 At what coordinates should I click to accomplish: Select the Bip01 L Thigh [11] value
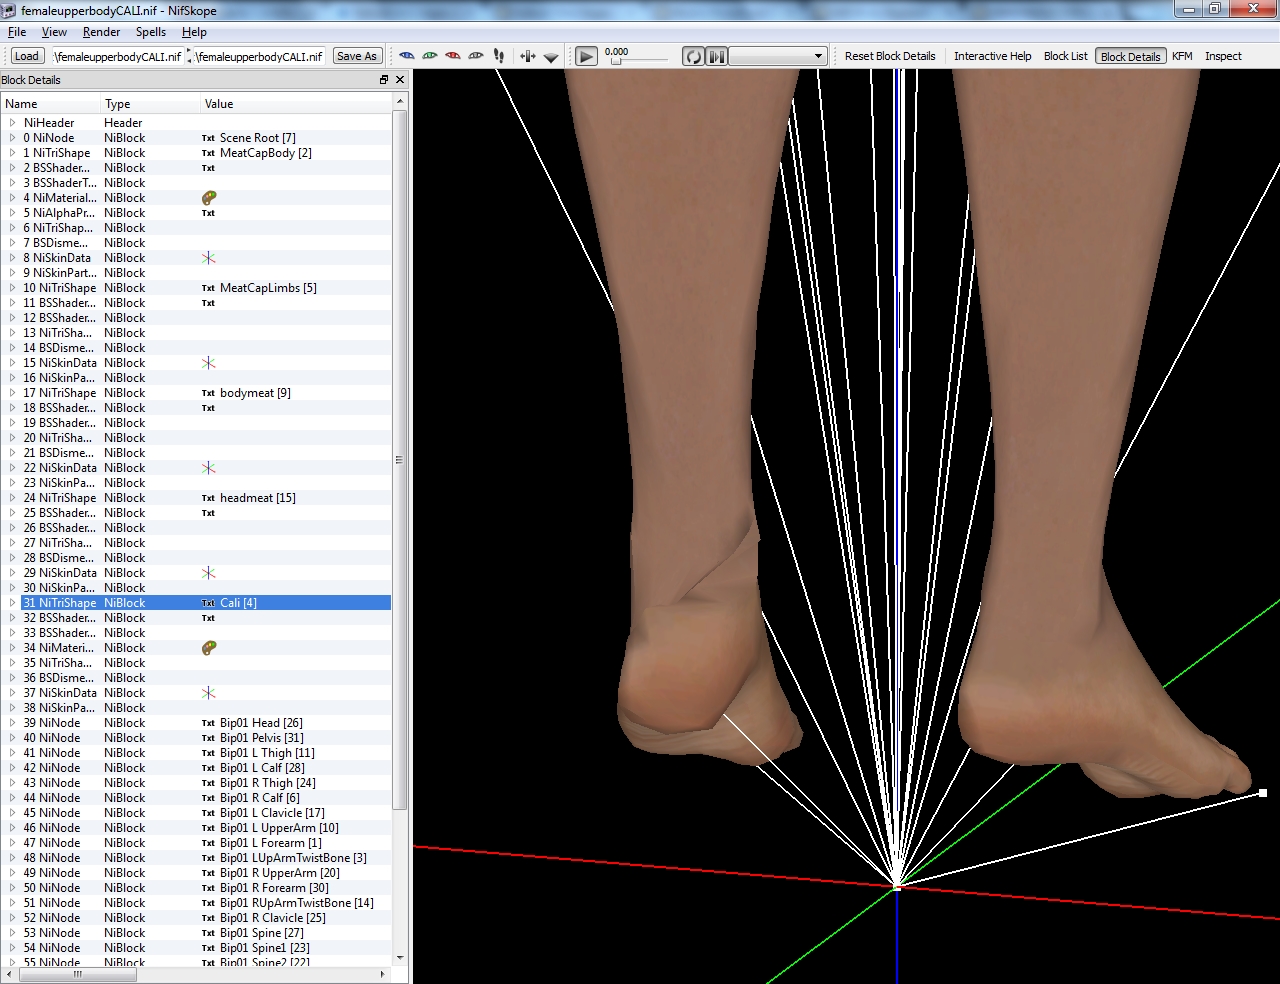point(267,753)
